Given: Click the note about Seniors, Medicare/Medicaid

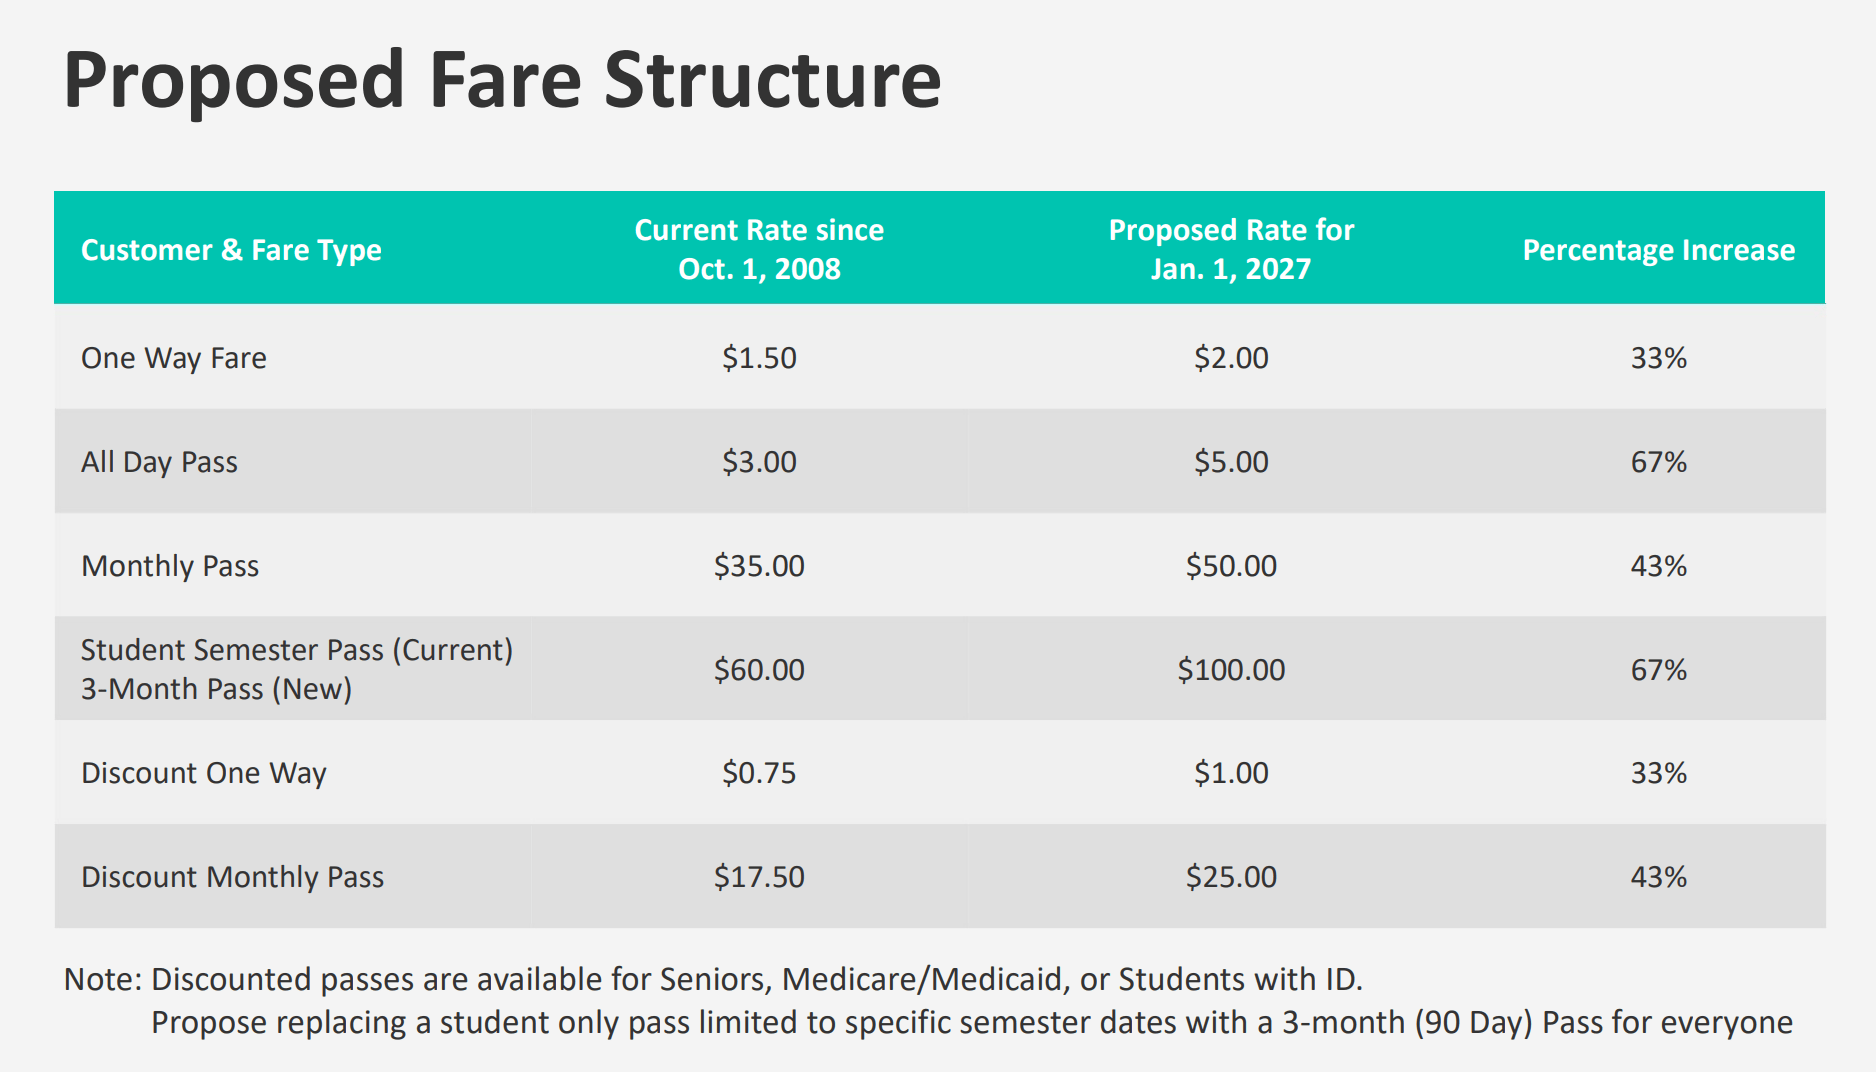Looking at the screenshot, I should coord(713,979).
